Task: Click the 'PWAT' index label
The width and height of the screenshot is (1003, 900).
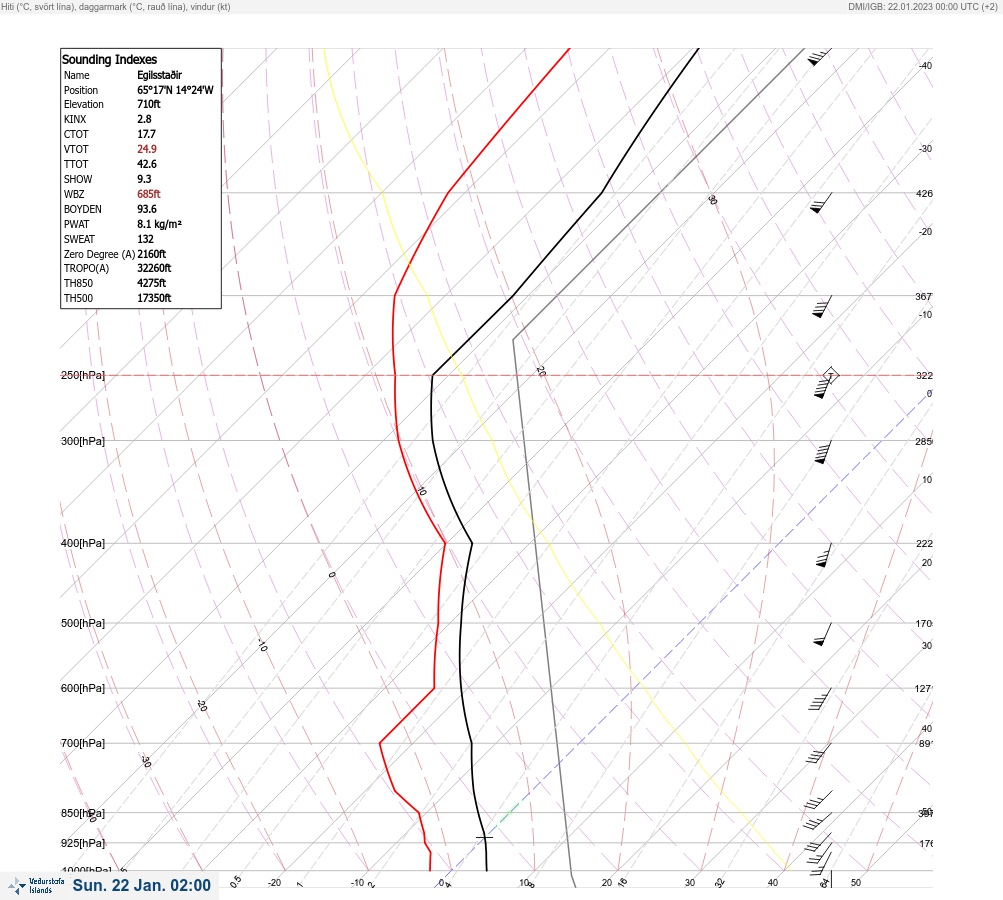Action: click(x=76, y=224)
